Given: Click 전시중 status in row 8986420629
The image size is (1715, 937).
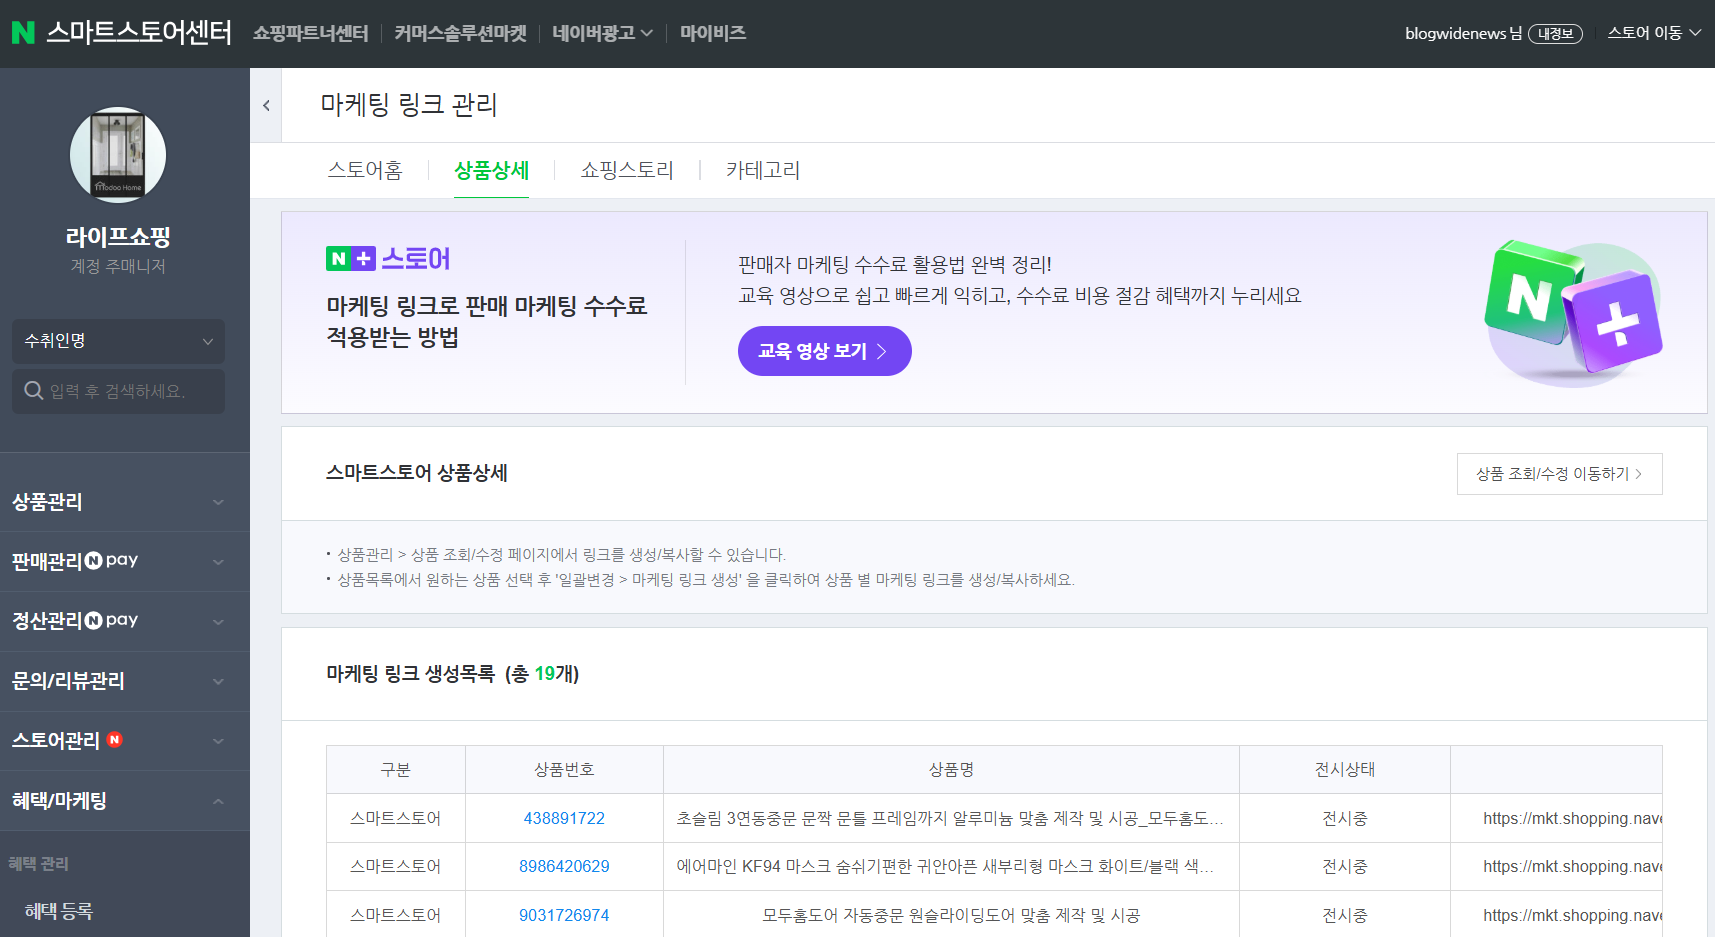Looking at the screenshot, I should pyautogui.click(x=1345, y=866).
